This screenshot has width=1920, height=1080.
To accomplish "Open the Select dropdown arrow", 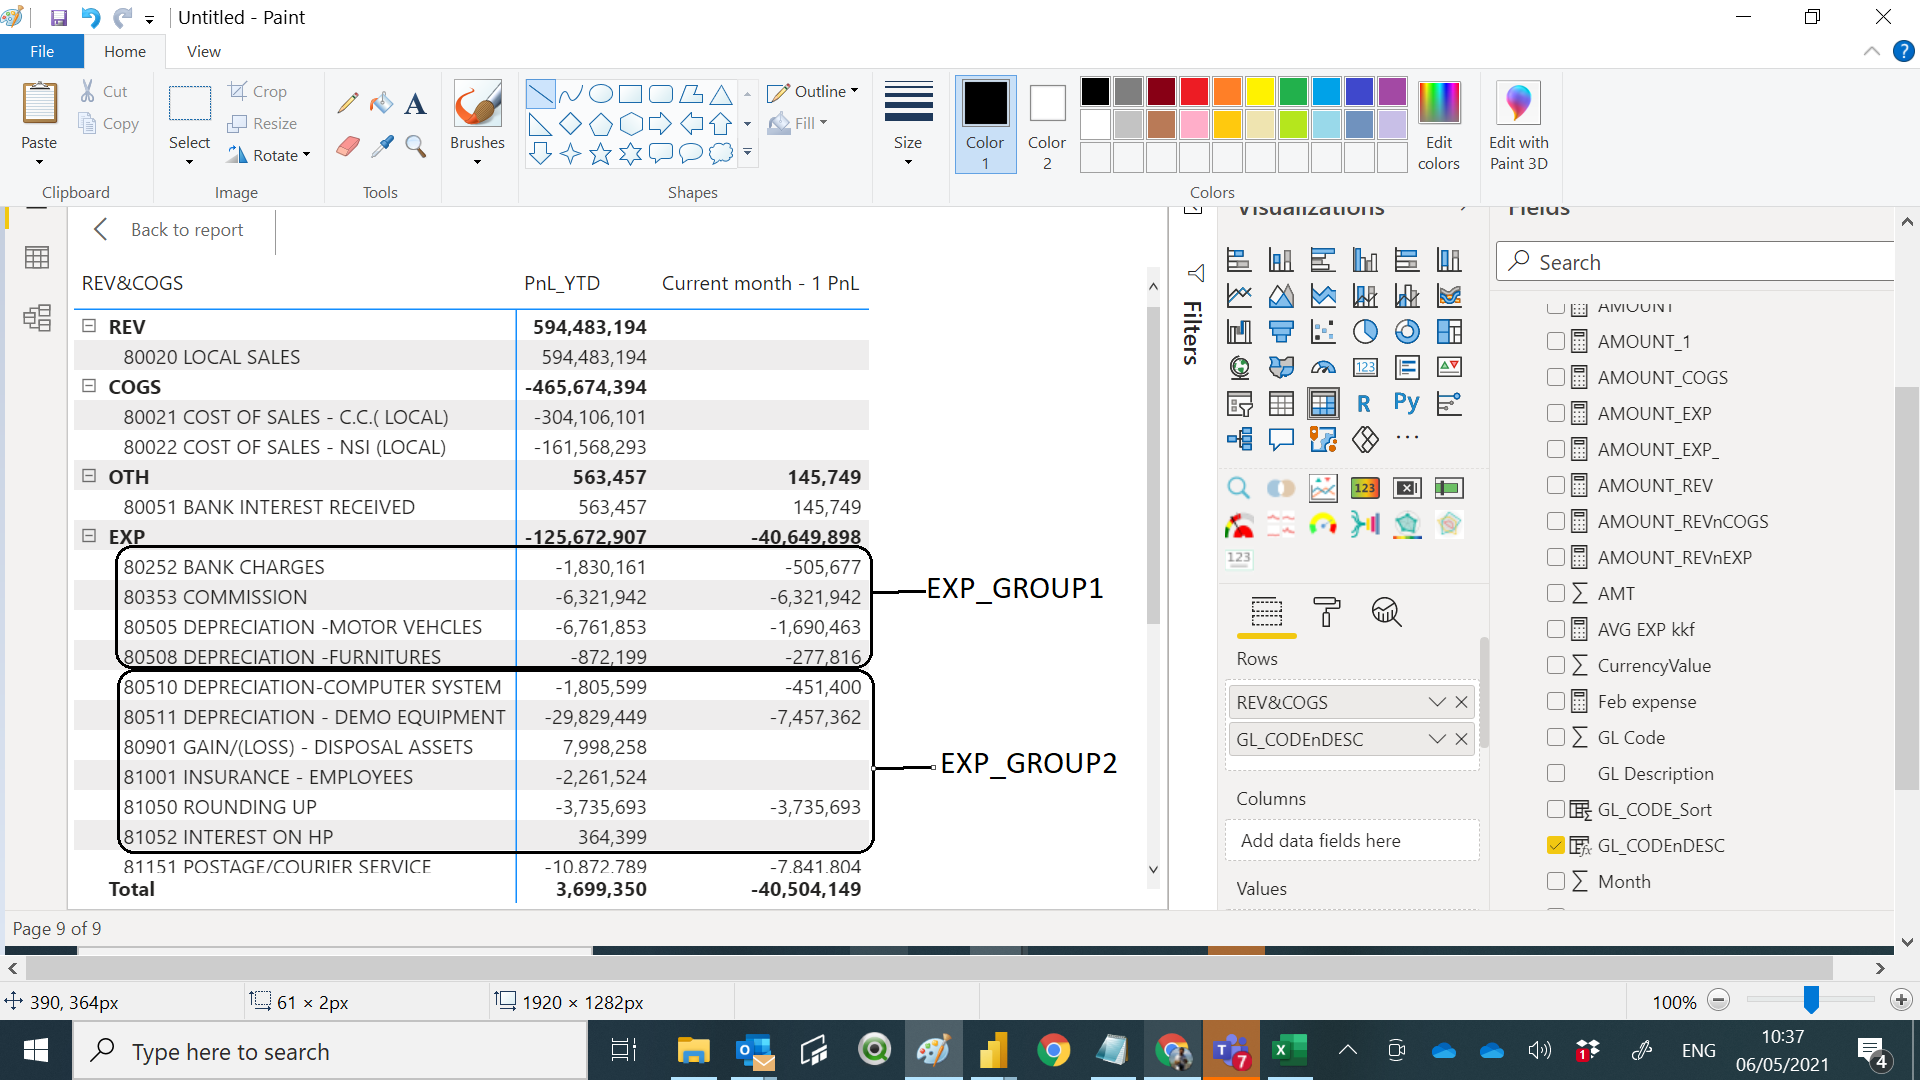I will (189, 161).
